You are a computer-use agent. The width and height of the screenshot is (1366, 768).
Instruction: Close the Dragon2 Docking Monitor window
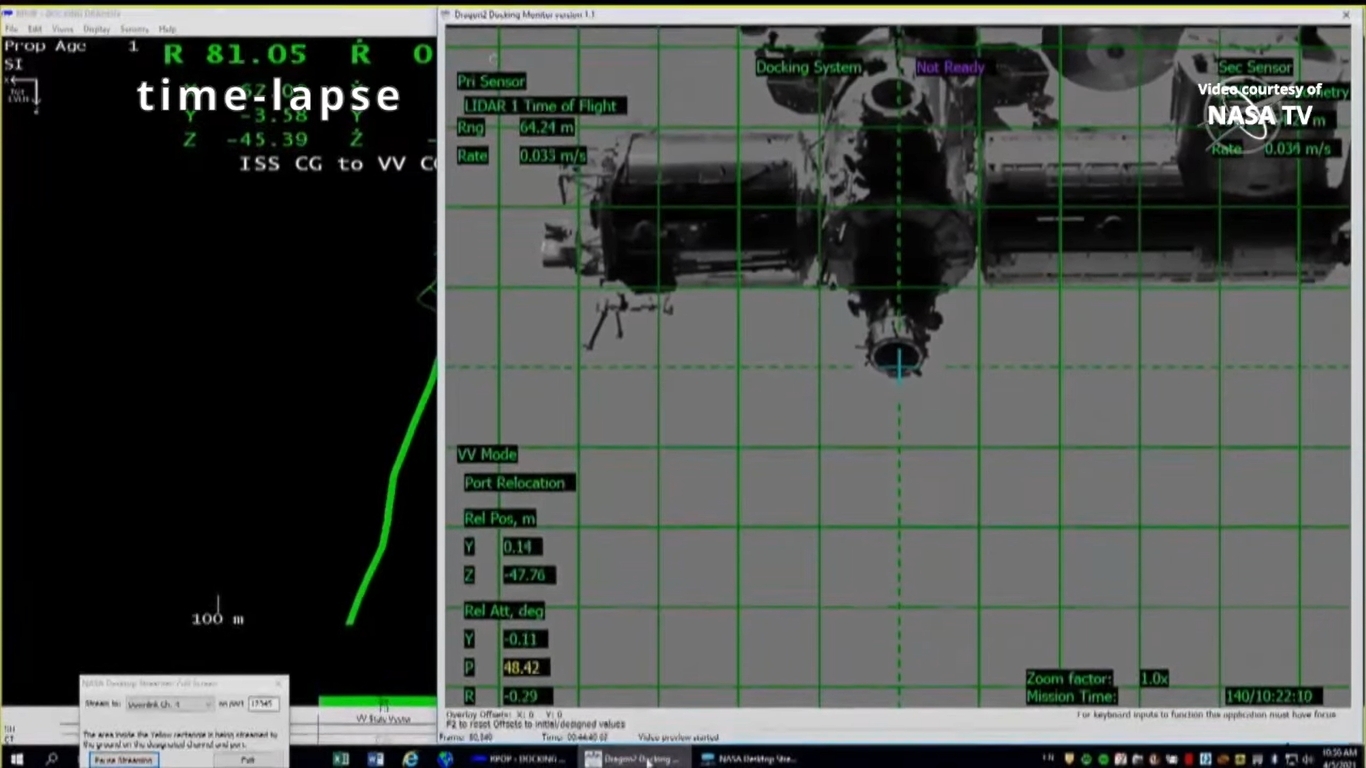(1346, 15)
